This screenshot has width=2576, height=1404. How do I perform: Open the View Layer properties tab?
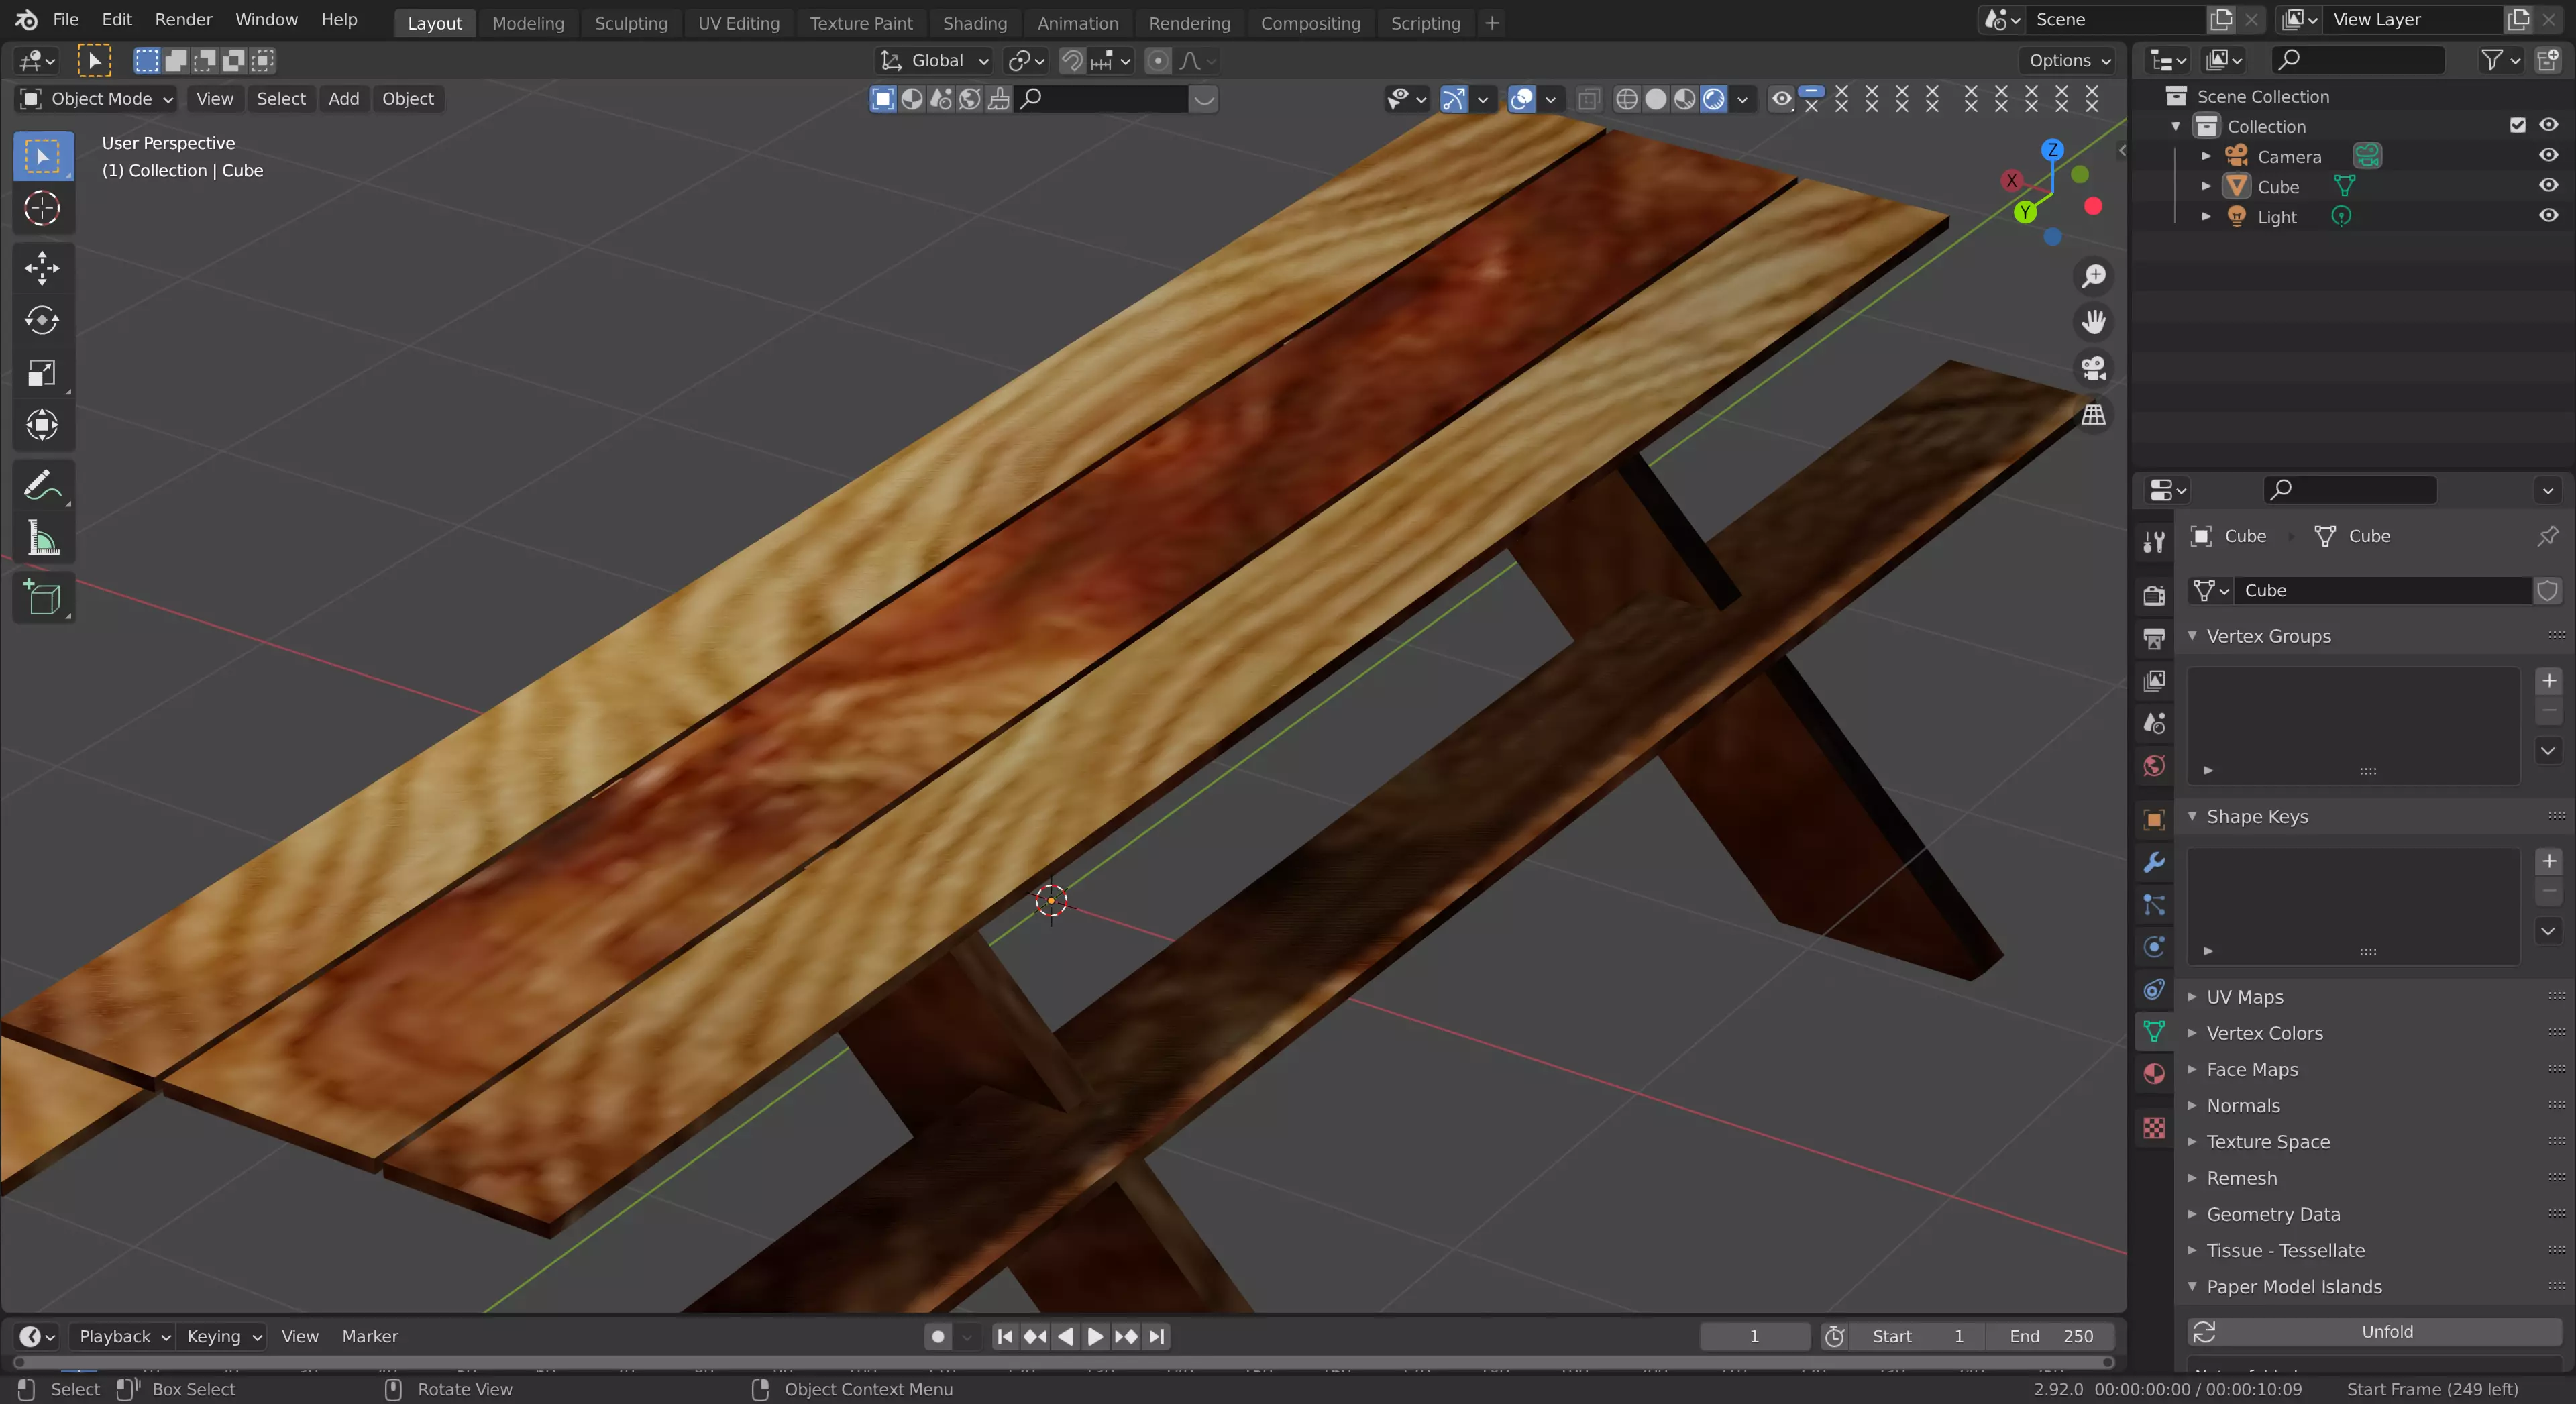pyautogui.click(x=2154, y=681)
